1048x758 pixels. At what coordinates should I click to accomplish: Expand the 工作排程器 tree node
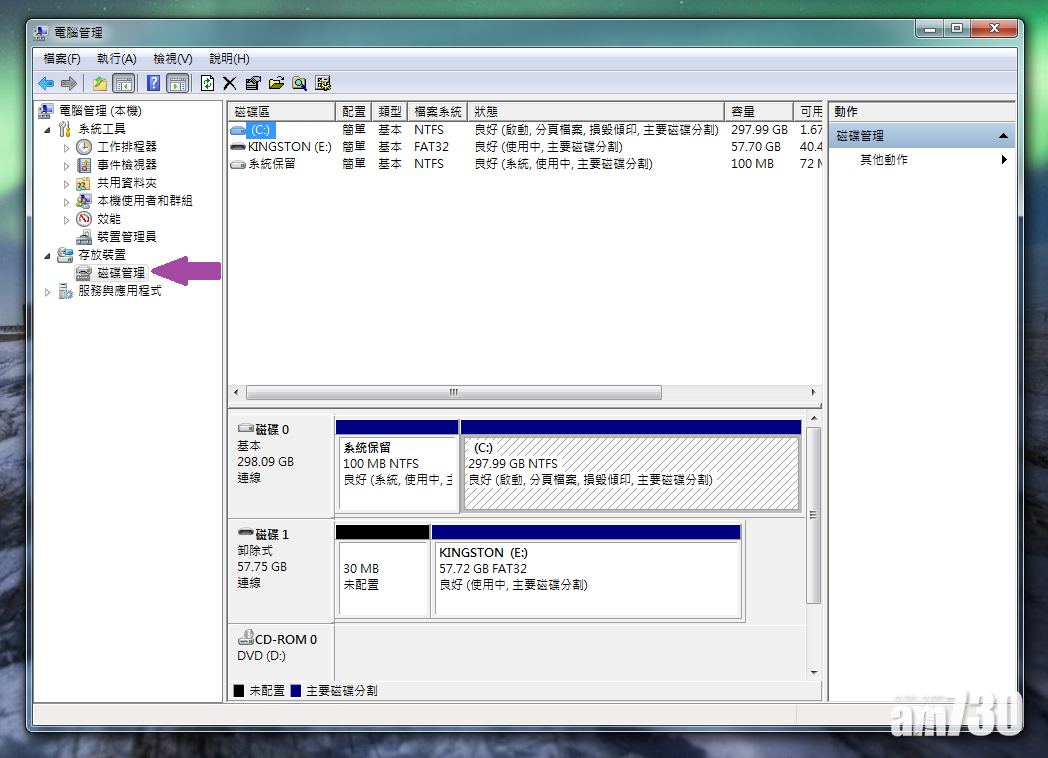click(x=67, y=147)
